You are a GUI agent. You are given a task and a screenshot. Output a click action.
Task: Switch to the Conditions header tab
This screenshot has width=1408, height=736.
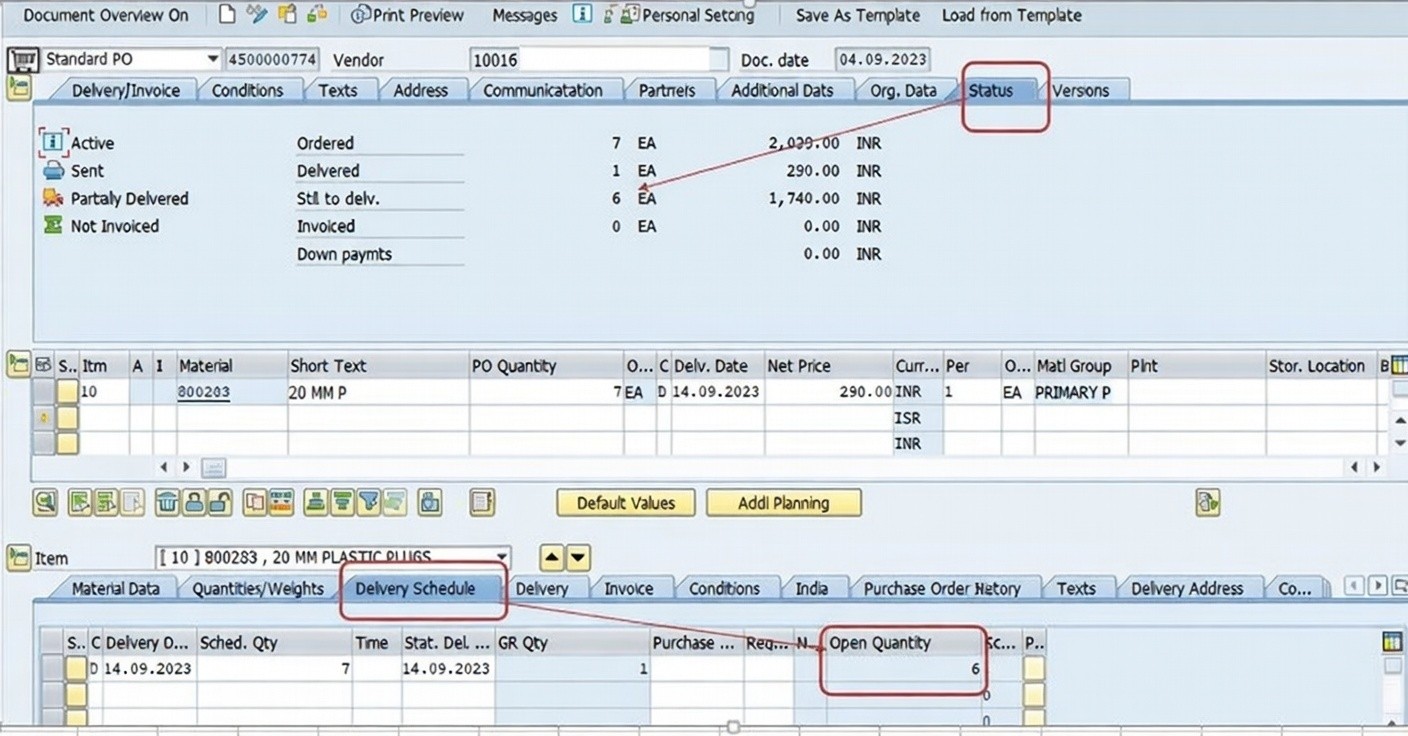click(x=247, y=91)
